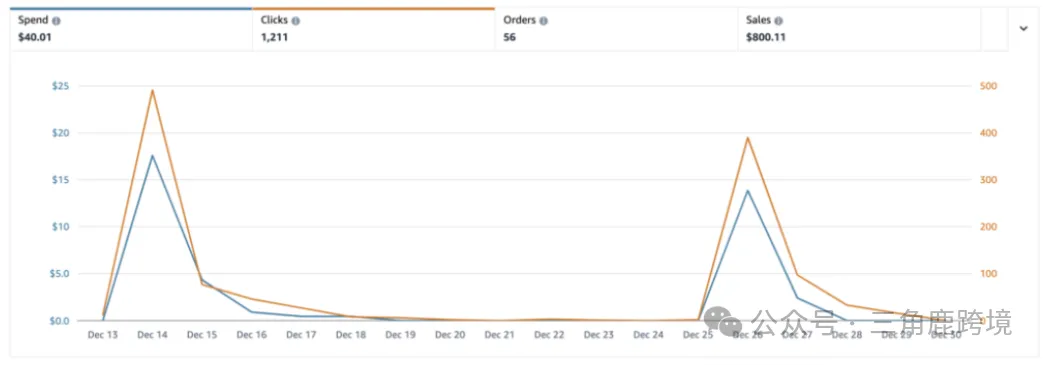1046x365 pixels.
Task: Click the Dec 25 date label
Action: [x=698, y=335]
